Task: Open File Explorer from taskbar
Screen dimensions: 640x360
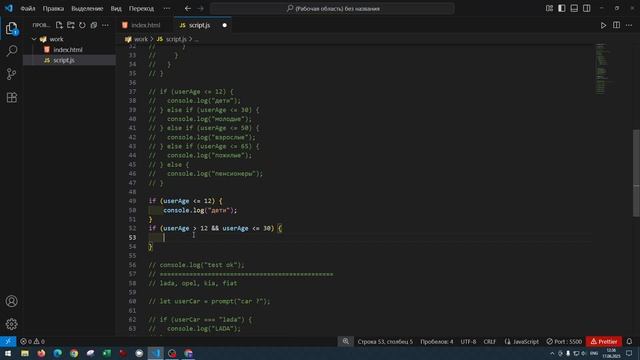Action: [24, 353]
